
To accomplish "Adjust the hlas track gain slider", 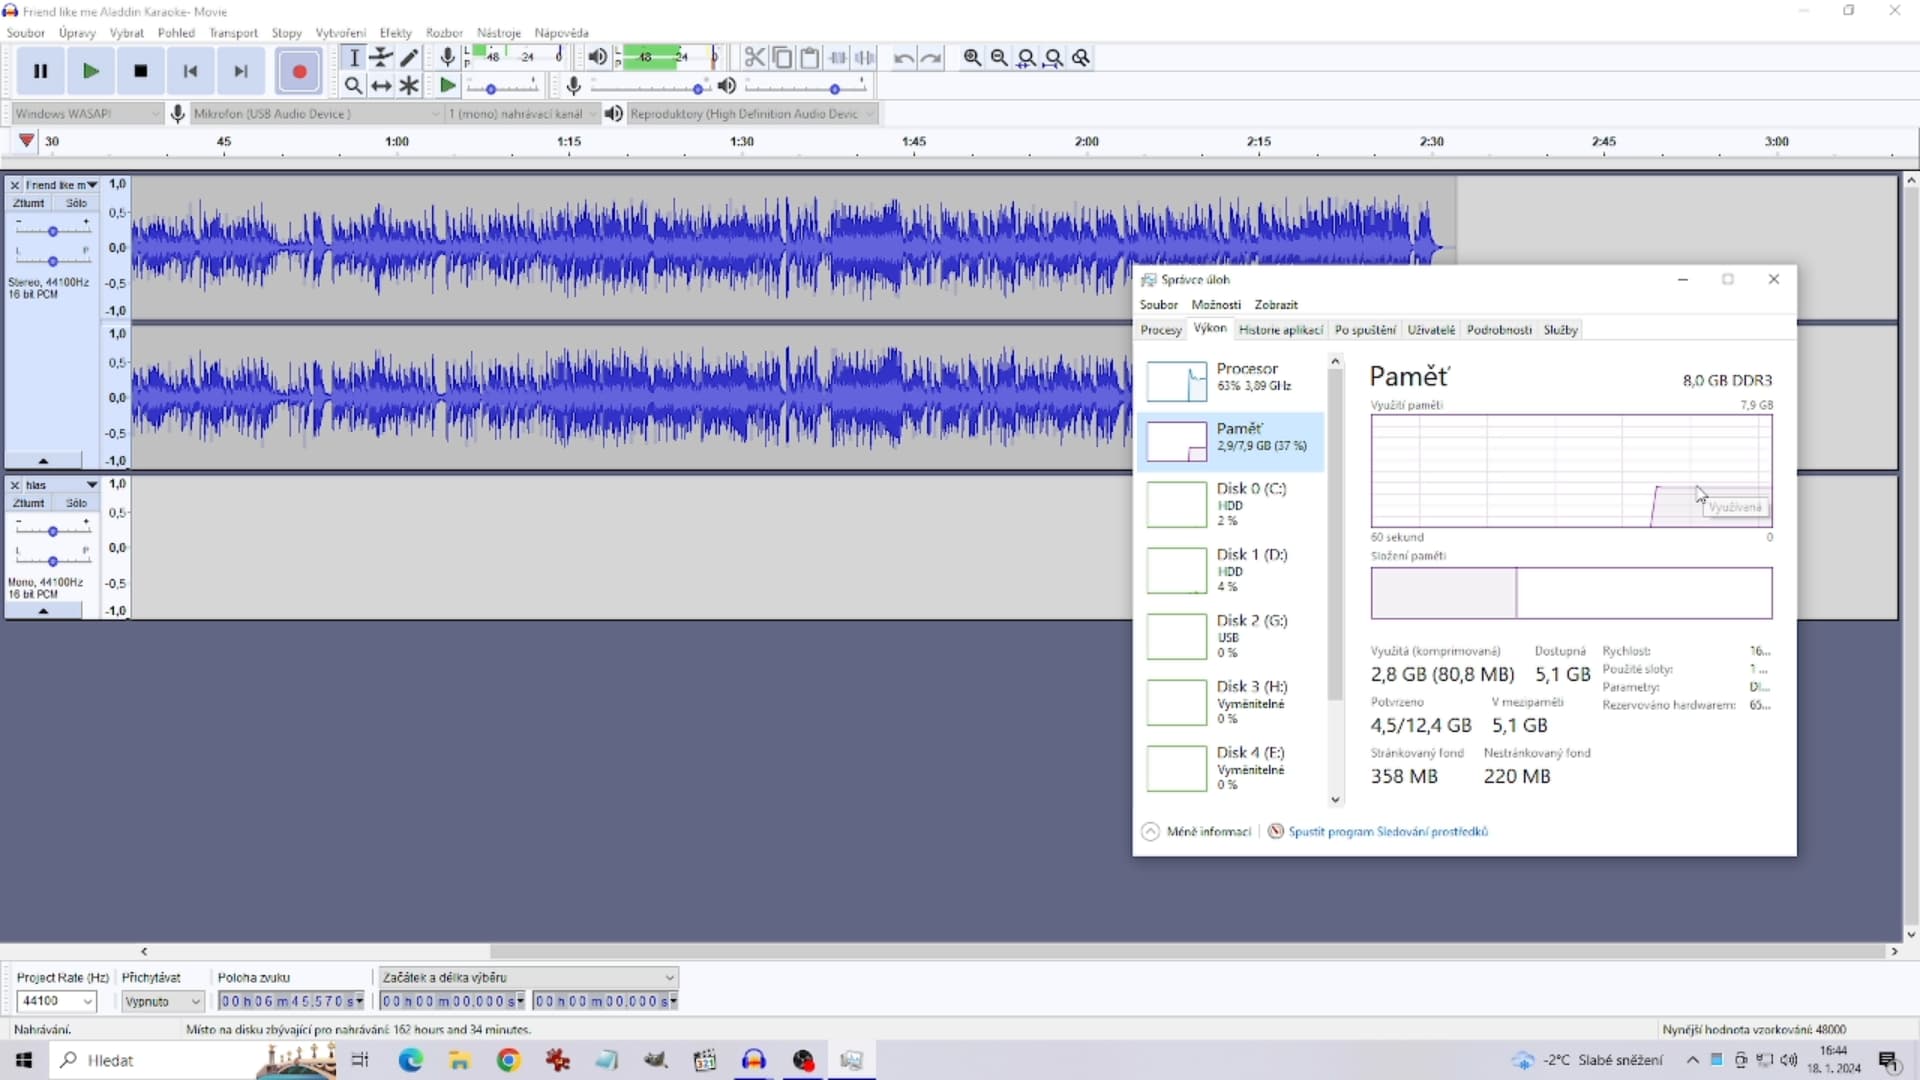I will click(x=52, y=531).
